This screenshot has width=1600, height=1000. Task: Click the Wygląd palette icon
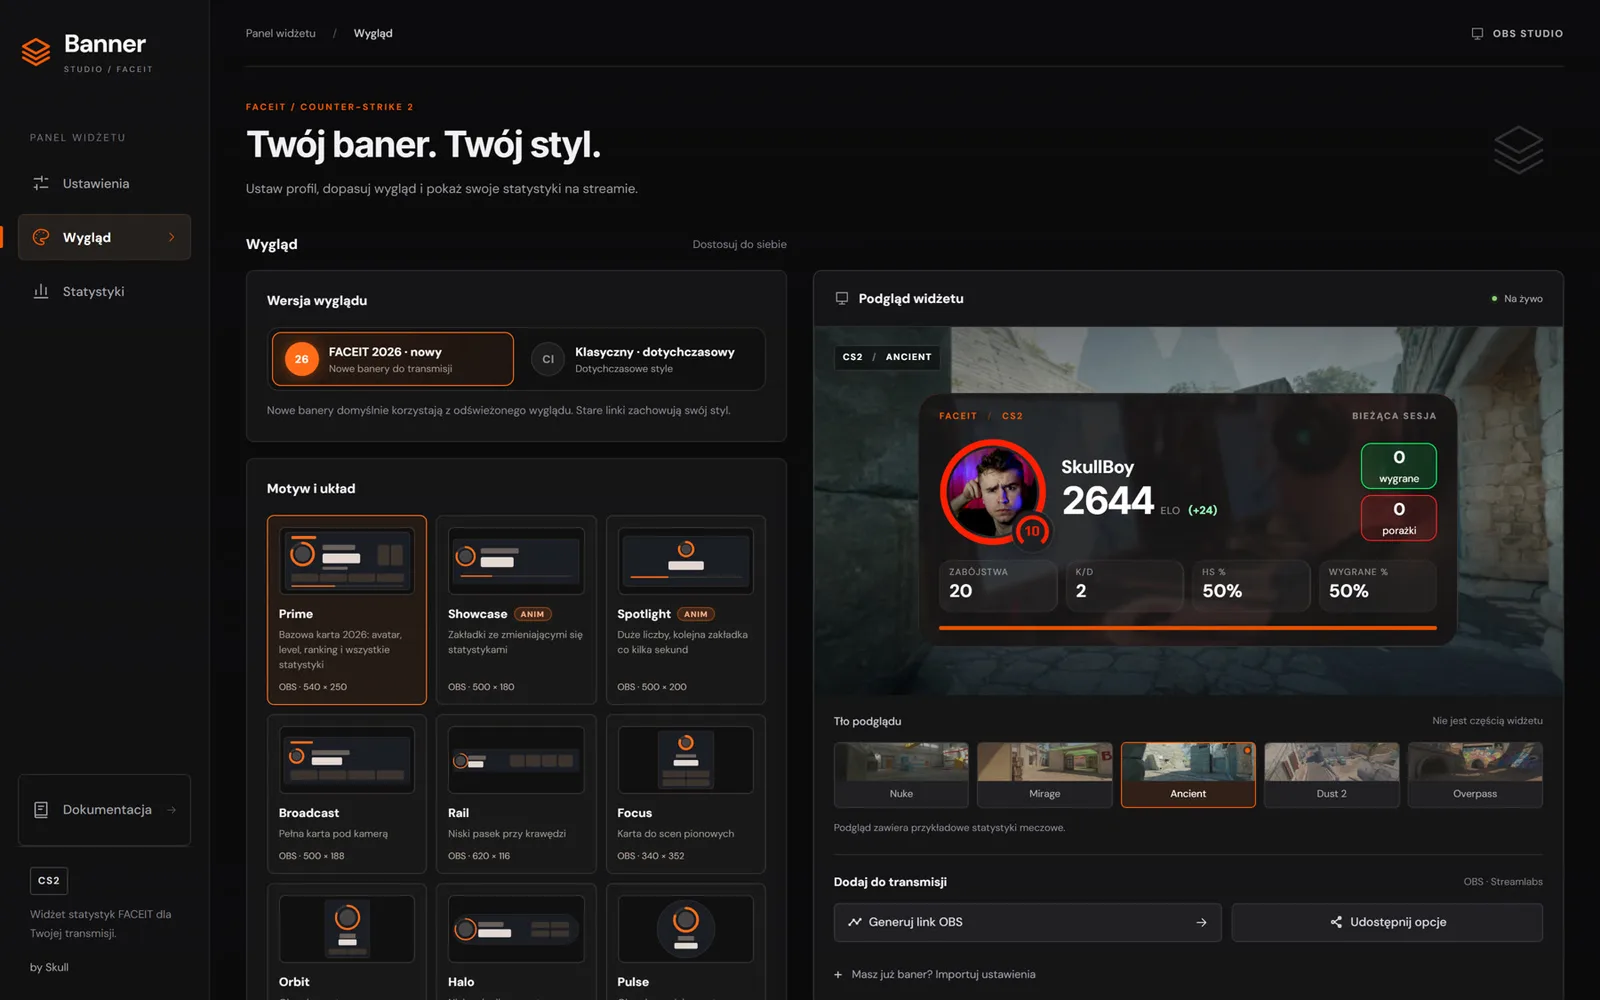tap(41, 237)
